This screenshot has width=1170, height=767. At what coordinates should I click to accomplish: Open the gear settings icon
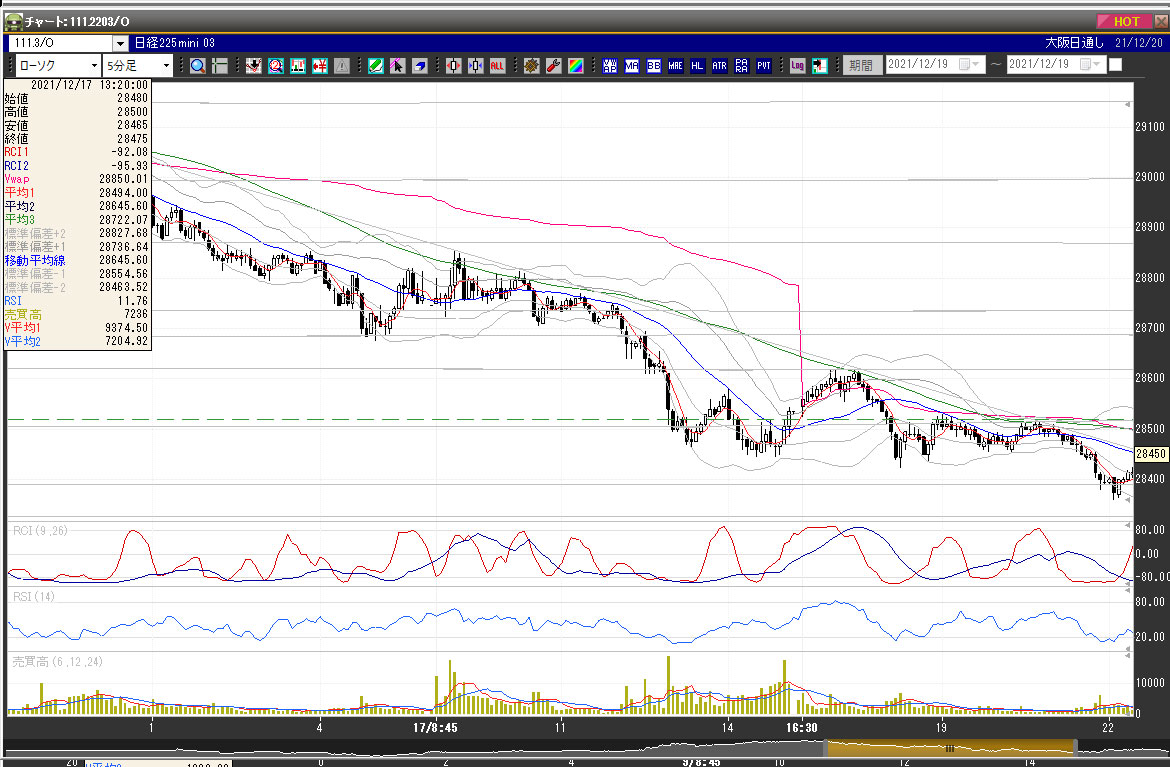pyautogui.click(x=531, y=66)
